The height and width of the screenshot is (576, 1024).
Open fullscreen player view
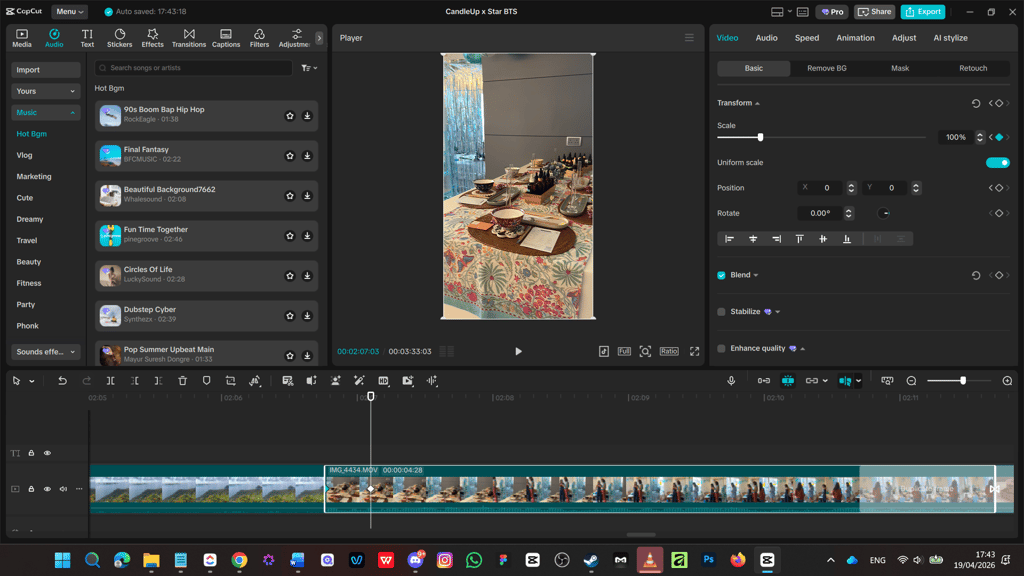point(694,351)
